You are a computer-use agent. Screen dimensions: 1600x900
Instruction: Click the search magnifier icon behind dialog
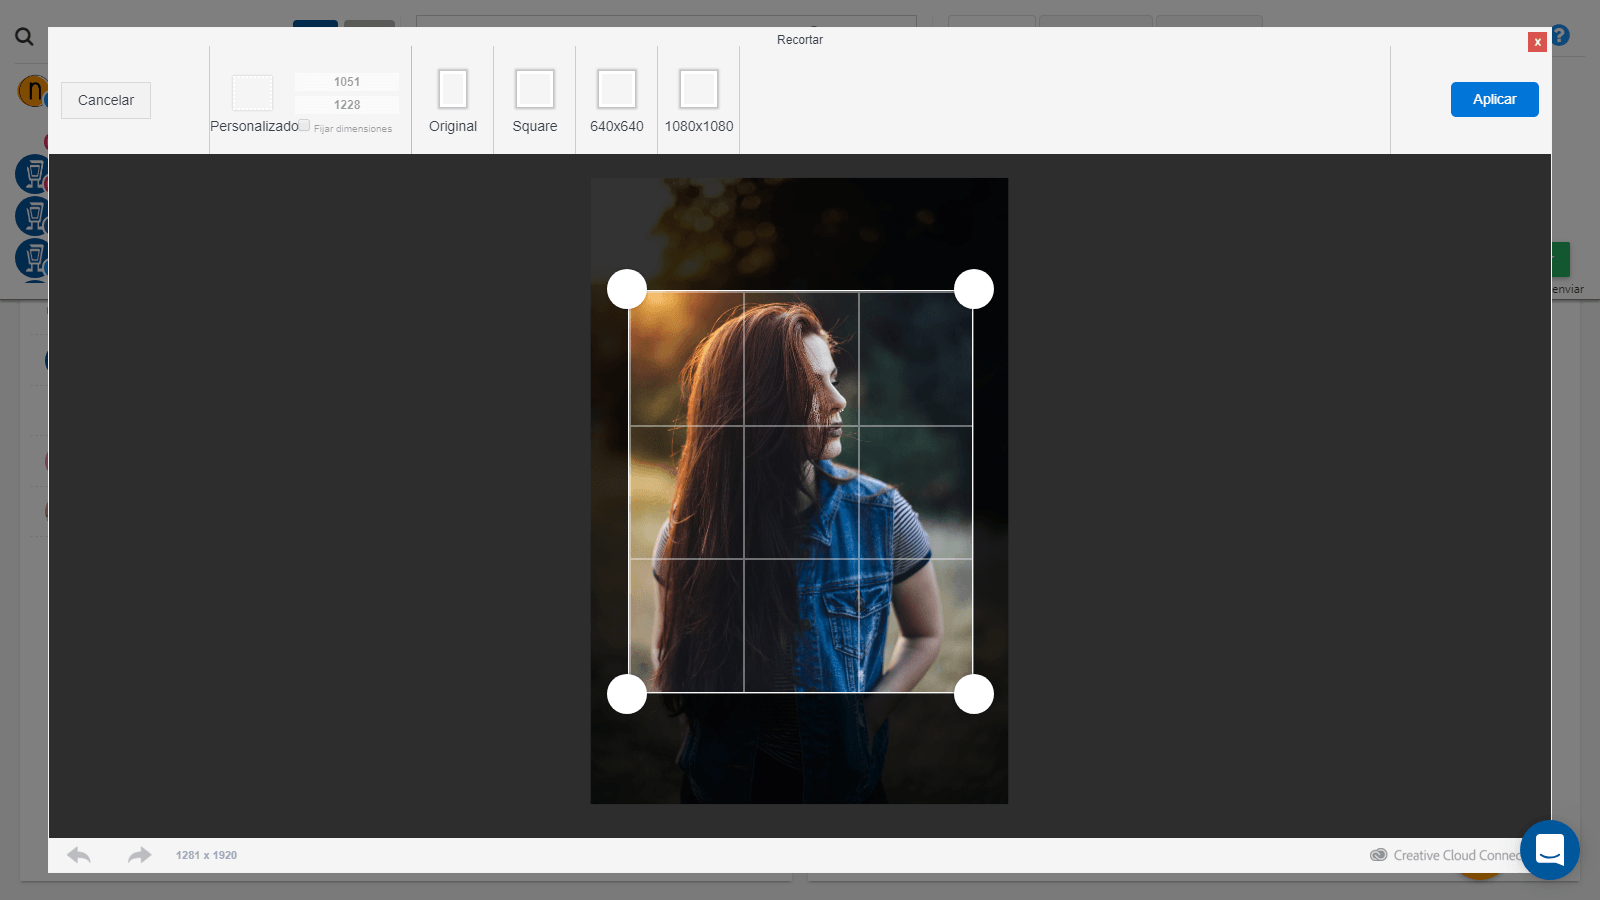click(24, 37)
